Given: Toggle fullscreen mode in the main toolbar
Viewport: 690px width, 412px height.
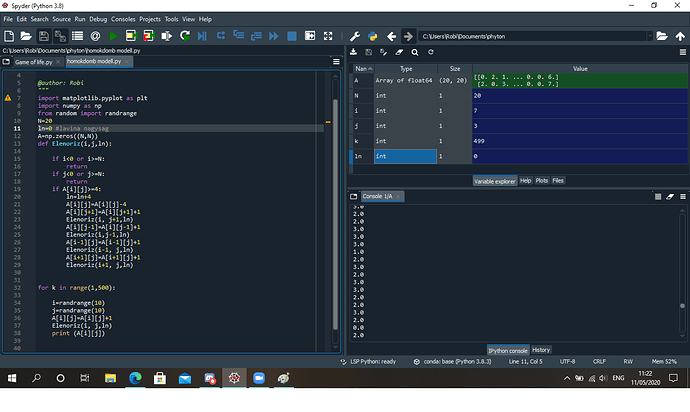Looking at the screenshot, I should coord(327,36).
